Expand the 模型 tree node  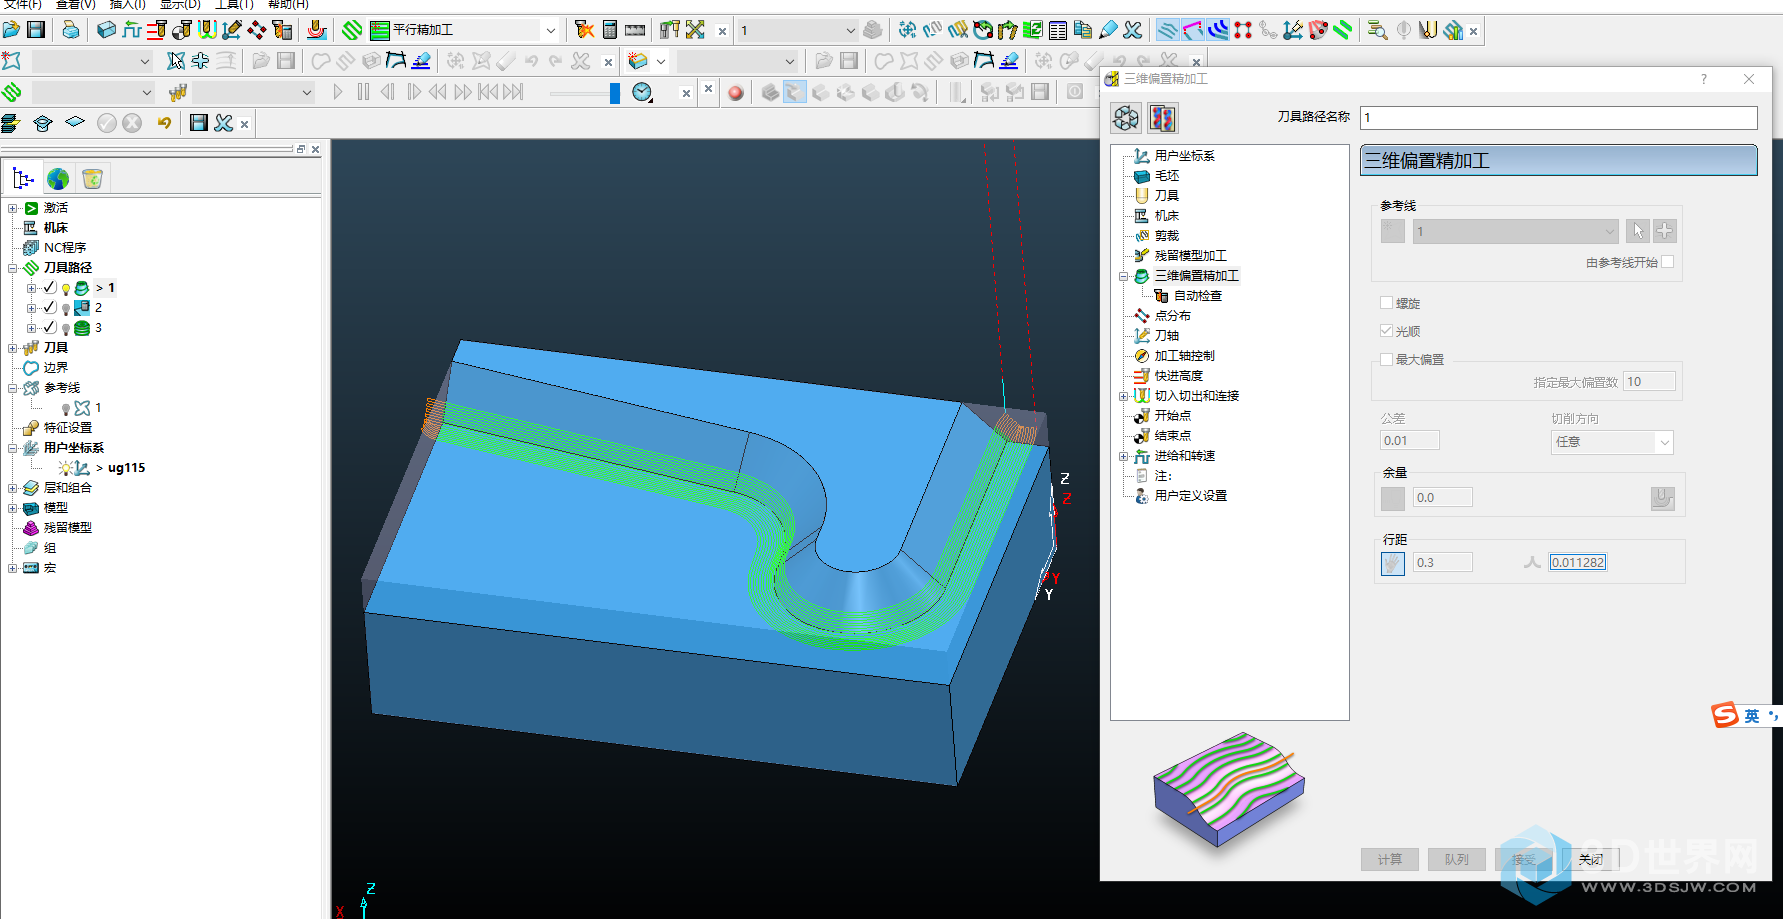coord(13,508)
